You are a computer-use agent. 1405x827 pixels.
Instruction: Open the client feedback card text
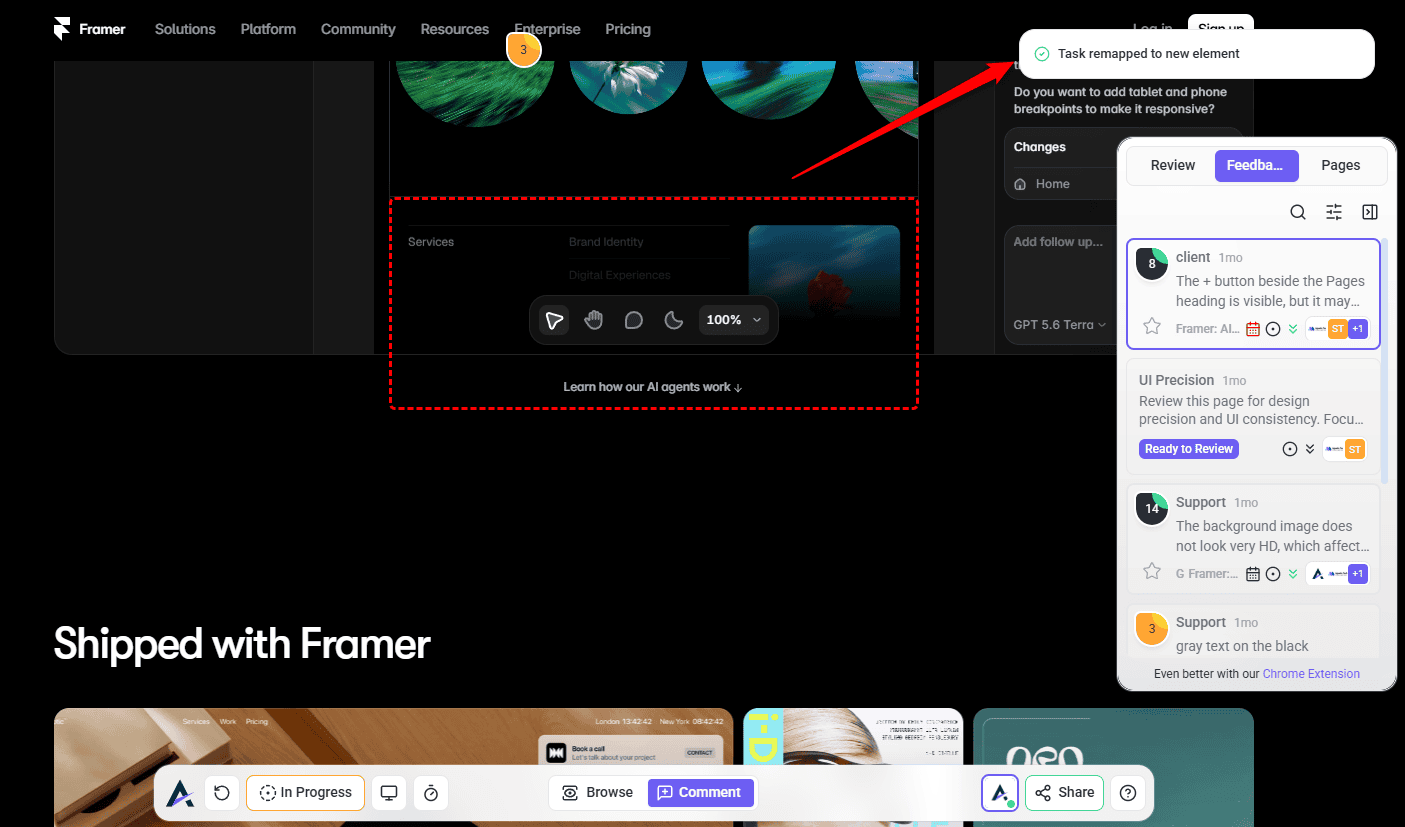tap(1272, 291)
